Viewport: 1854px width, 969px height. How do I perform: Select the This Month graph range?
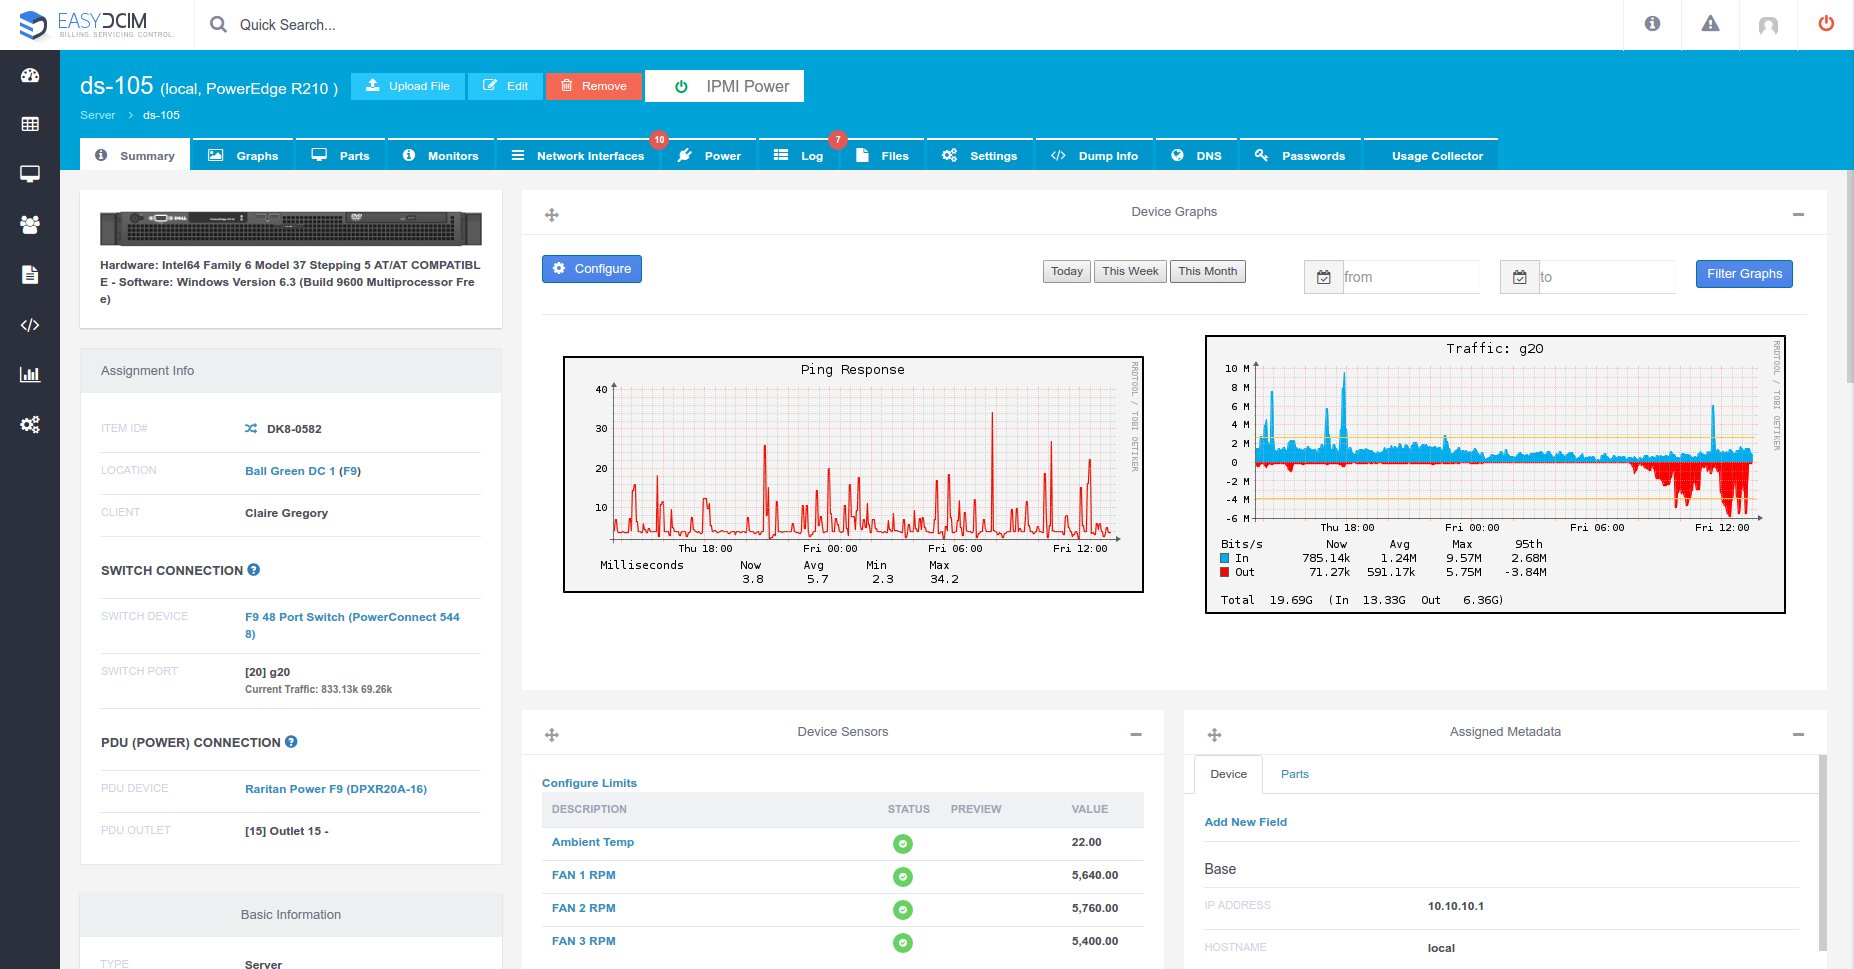(x=1207, y=271)
